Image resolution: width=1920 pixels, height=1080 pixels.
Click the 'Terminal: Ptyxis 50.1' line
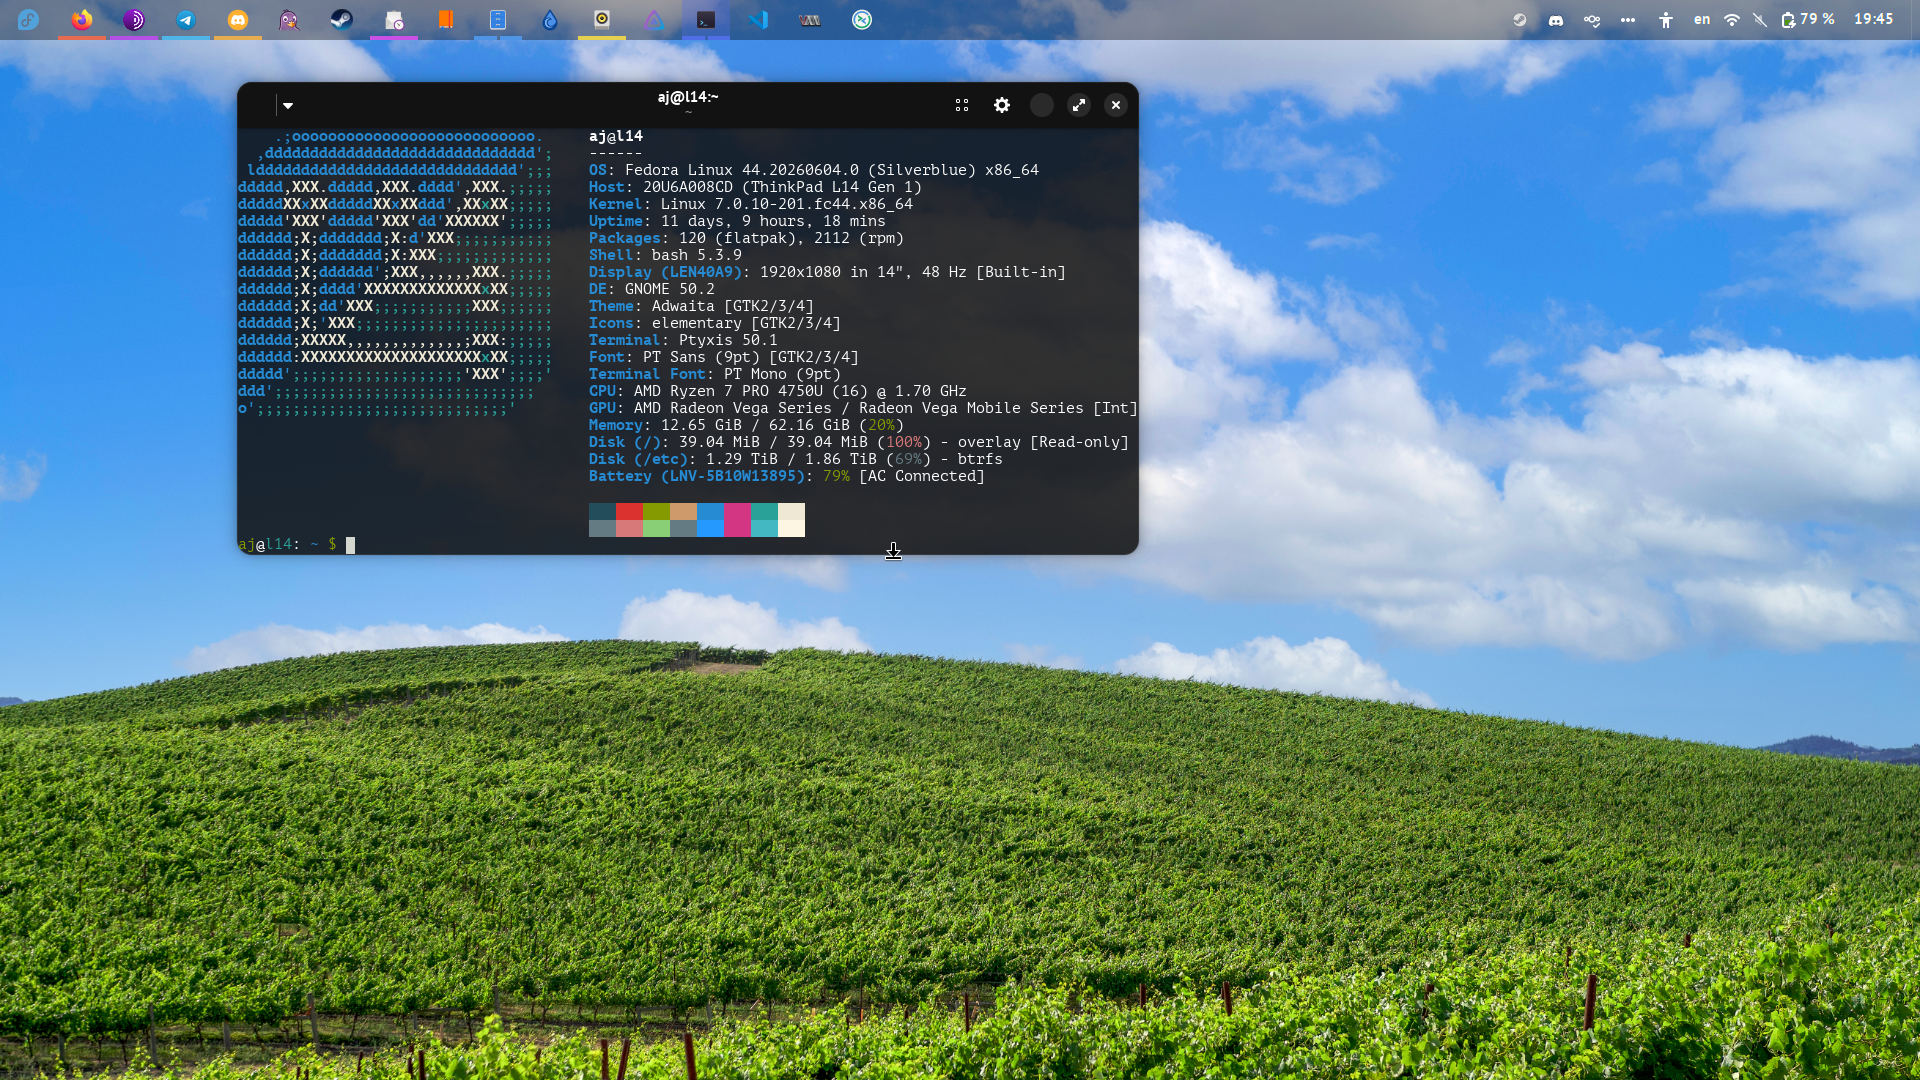click(x=683, y=340)
